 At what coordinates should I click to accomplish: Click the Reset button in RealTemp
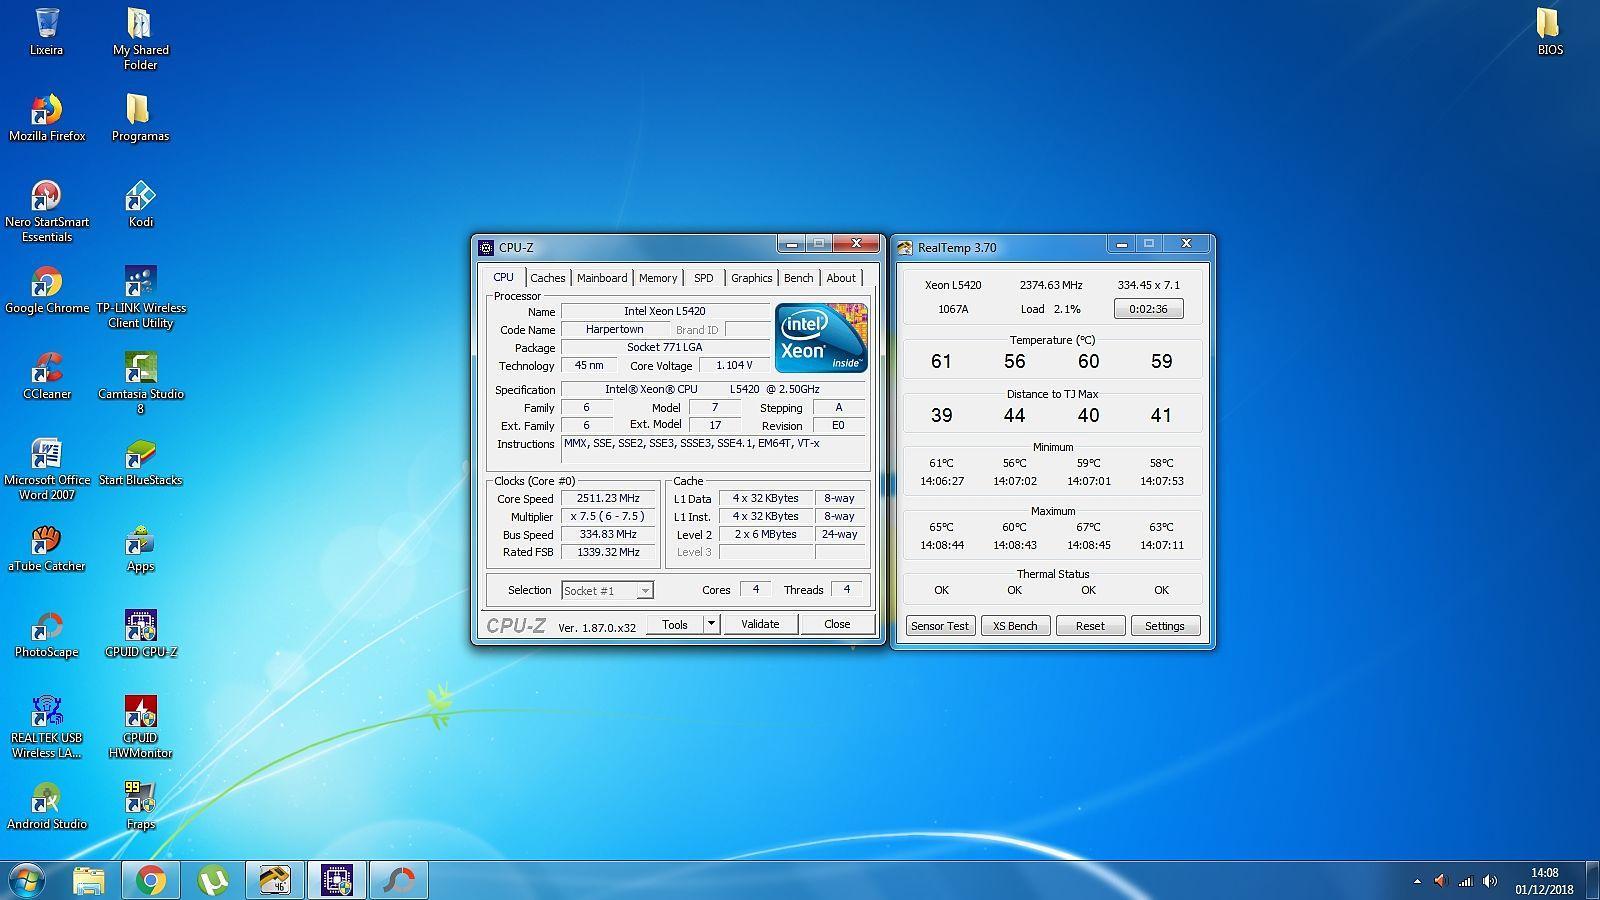[1090, 626]
